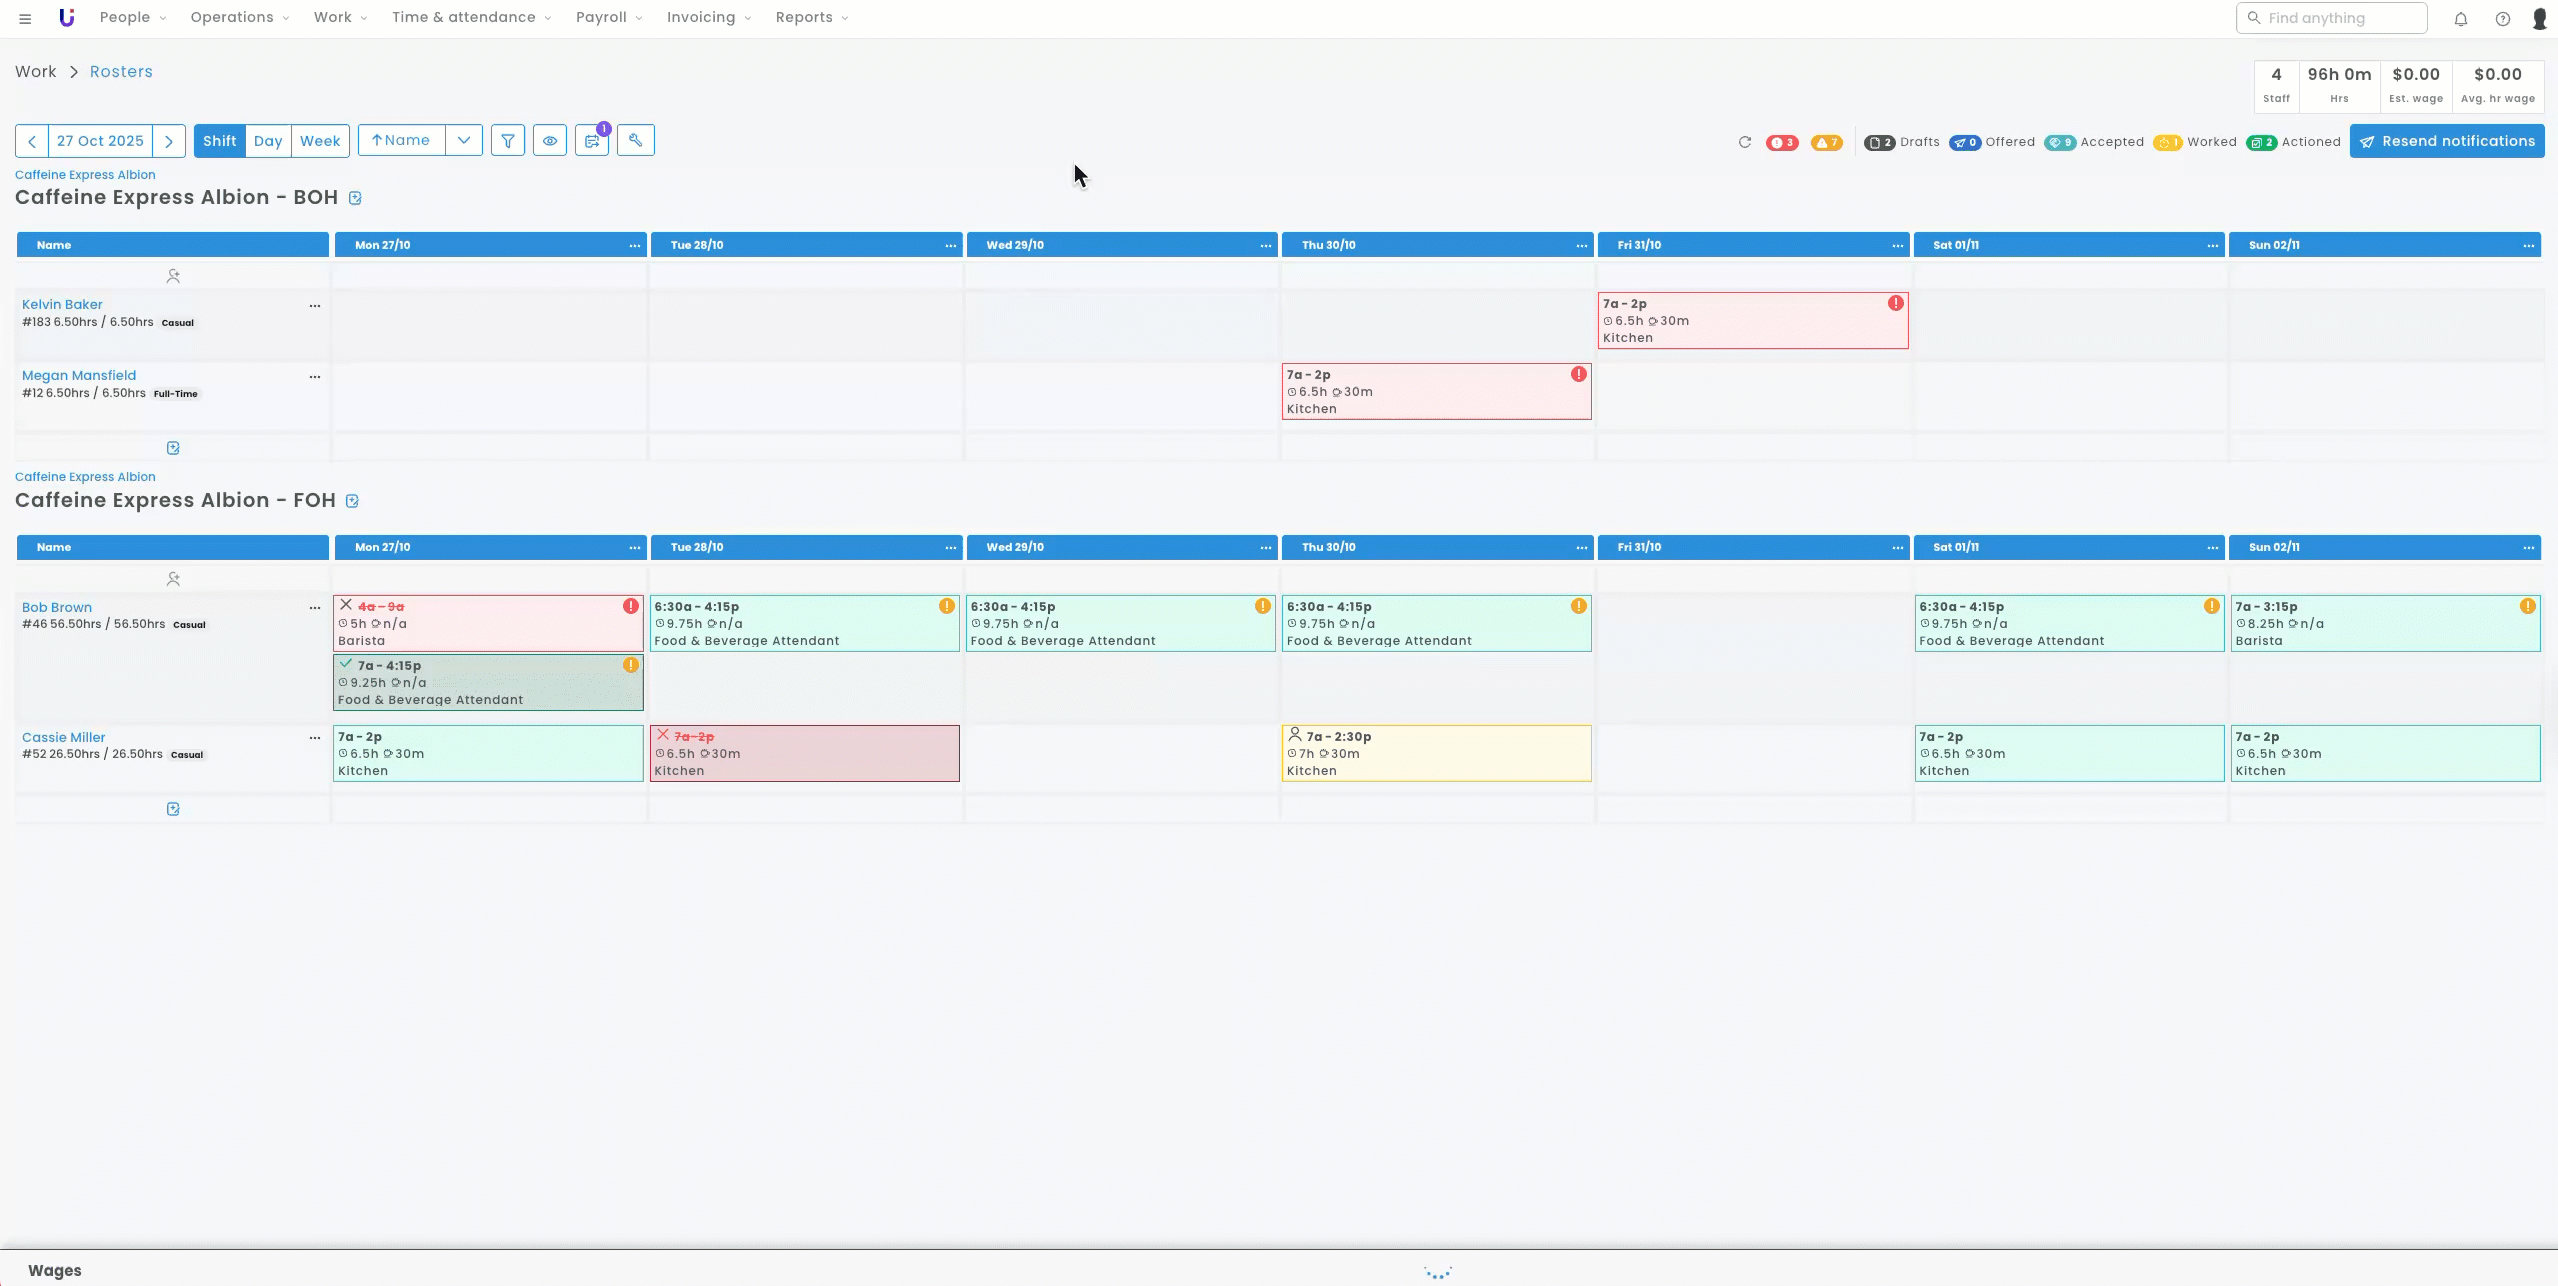Open the Reports menu
This screenshot has height=1286, width=2558.
pos(811,17)
